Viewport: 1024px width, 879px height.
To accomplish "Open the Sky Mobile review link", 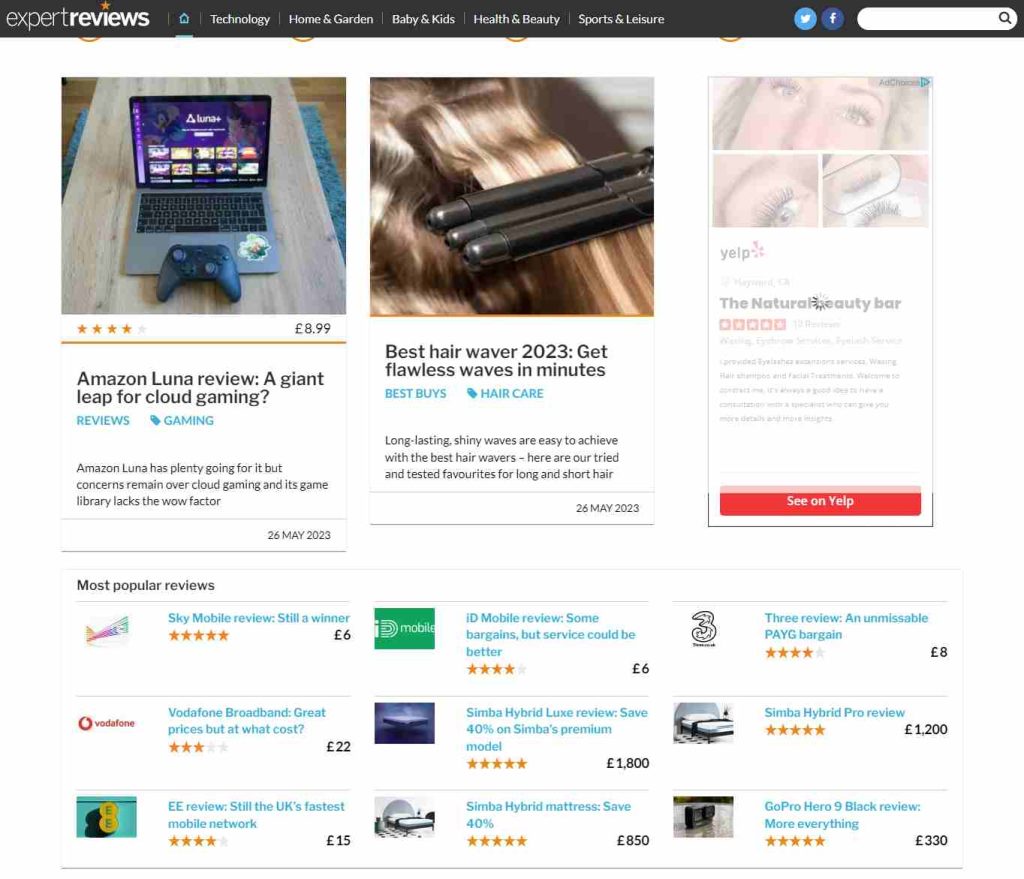I will click(259, 618).
